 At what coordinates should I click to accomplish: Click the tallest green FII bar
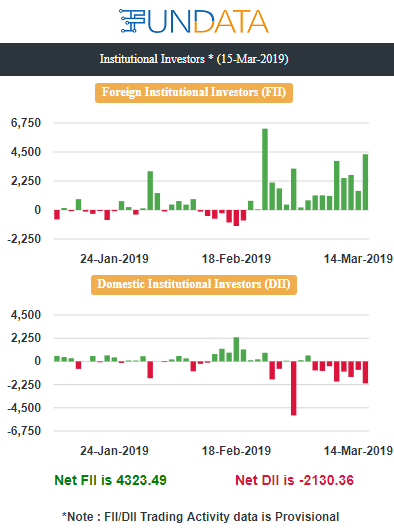coord(265,169)
